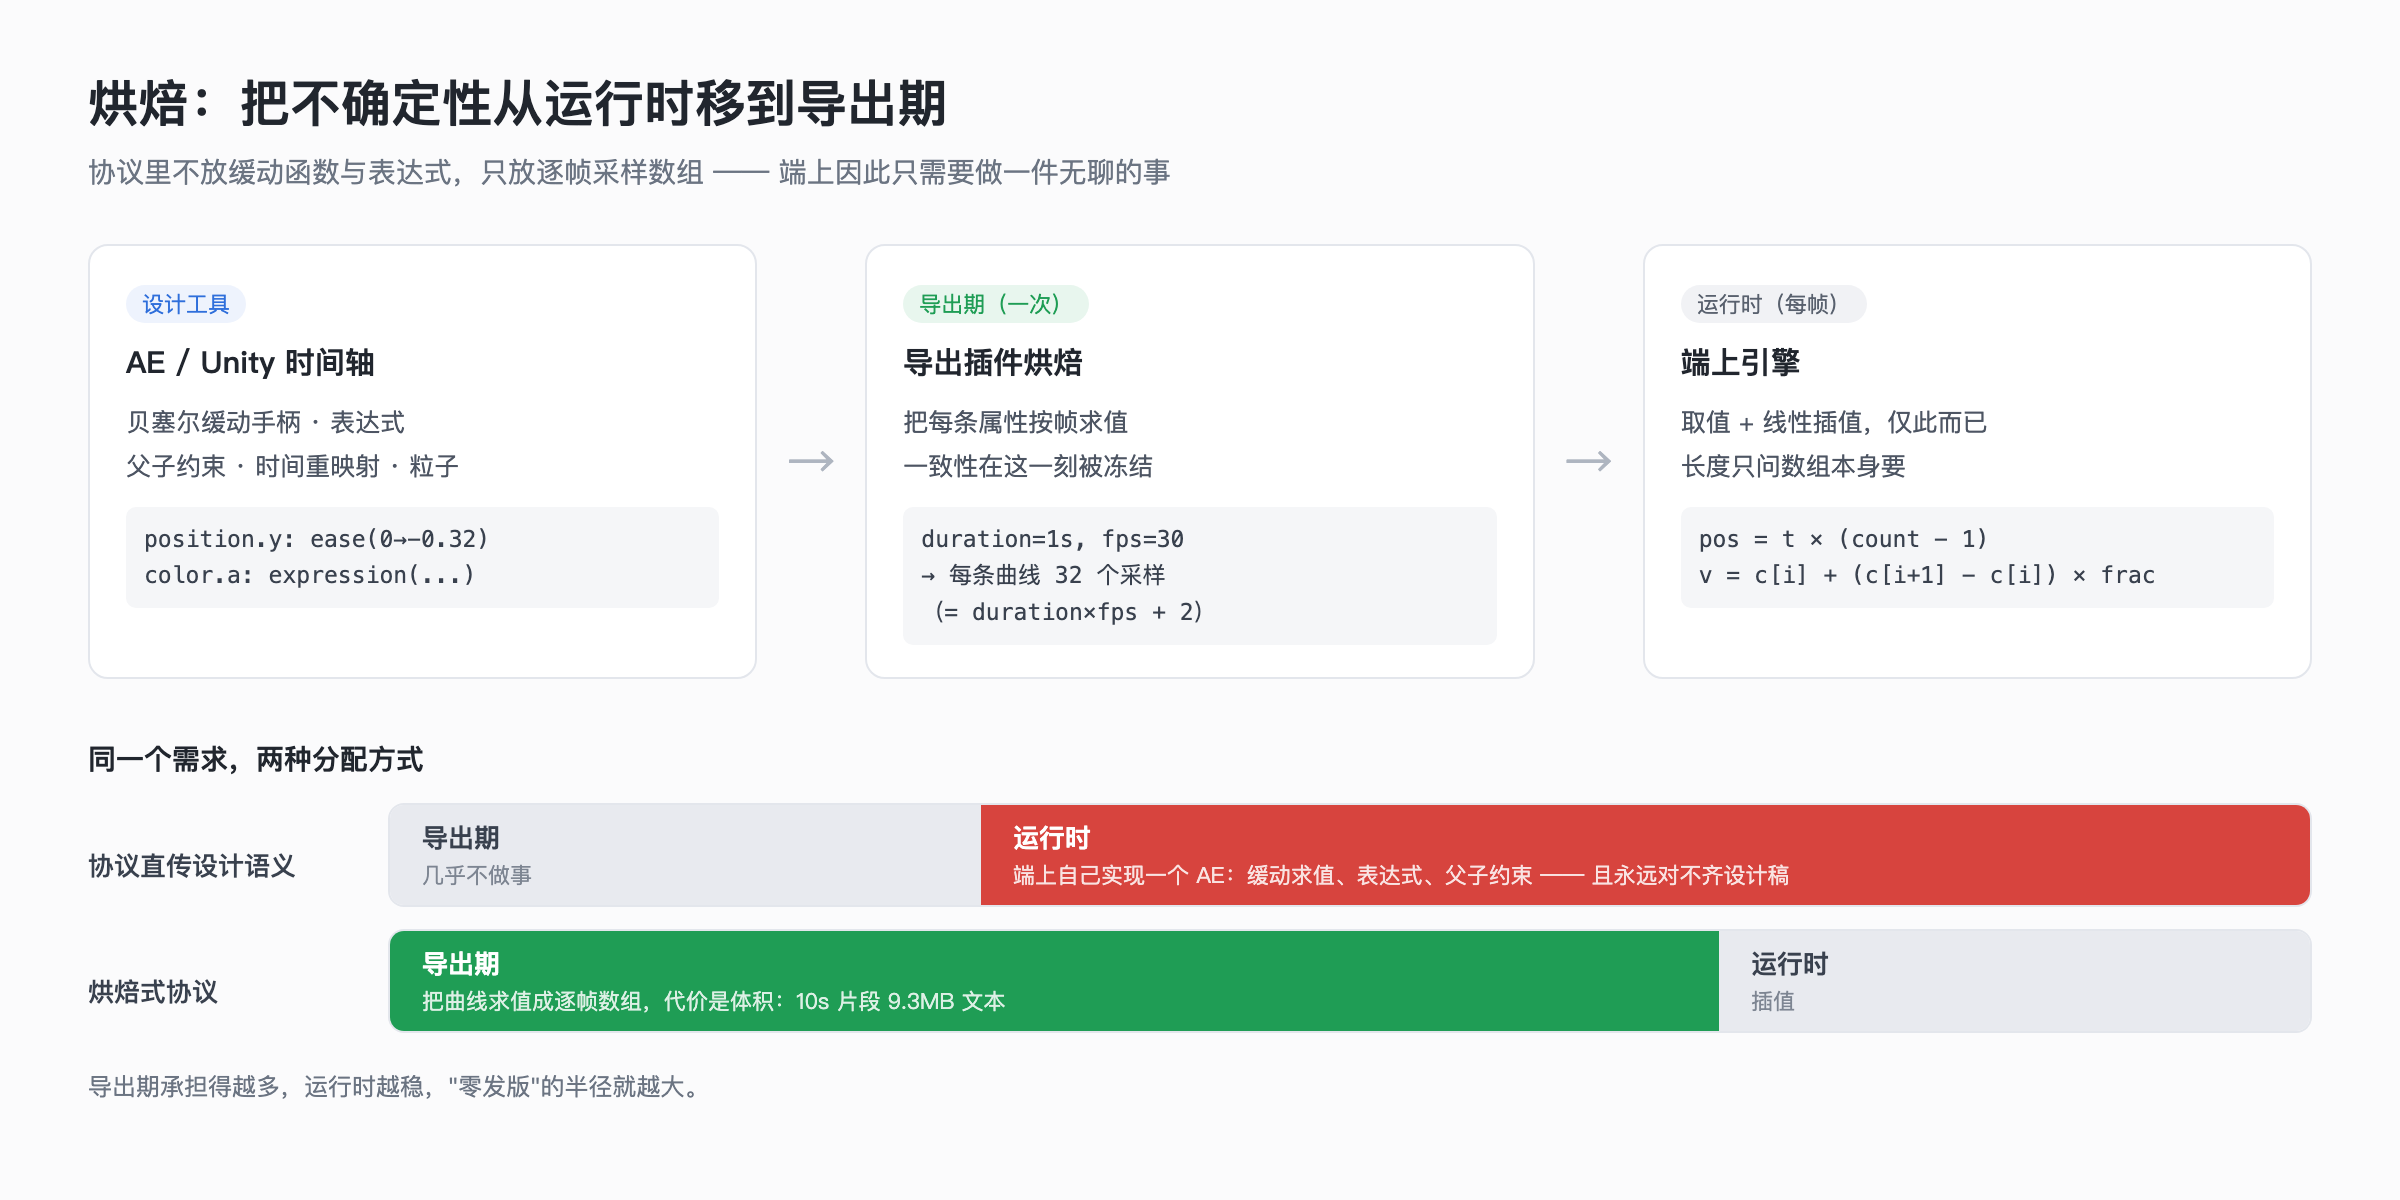The width and height of the screenshot is (2400, 1200).
Task: Click the gray 导出期 几乎不做事 bar segment
Action: pyautogui.click(x=685, y=855)
